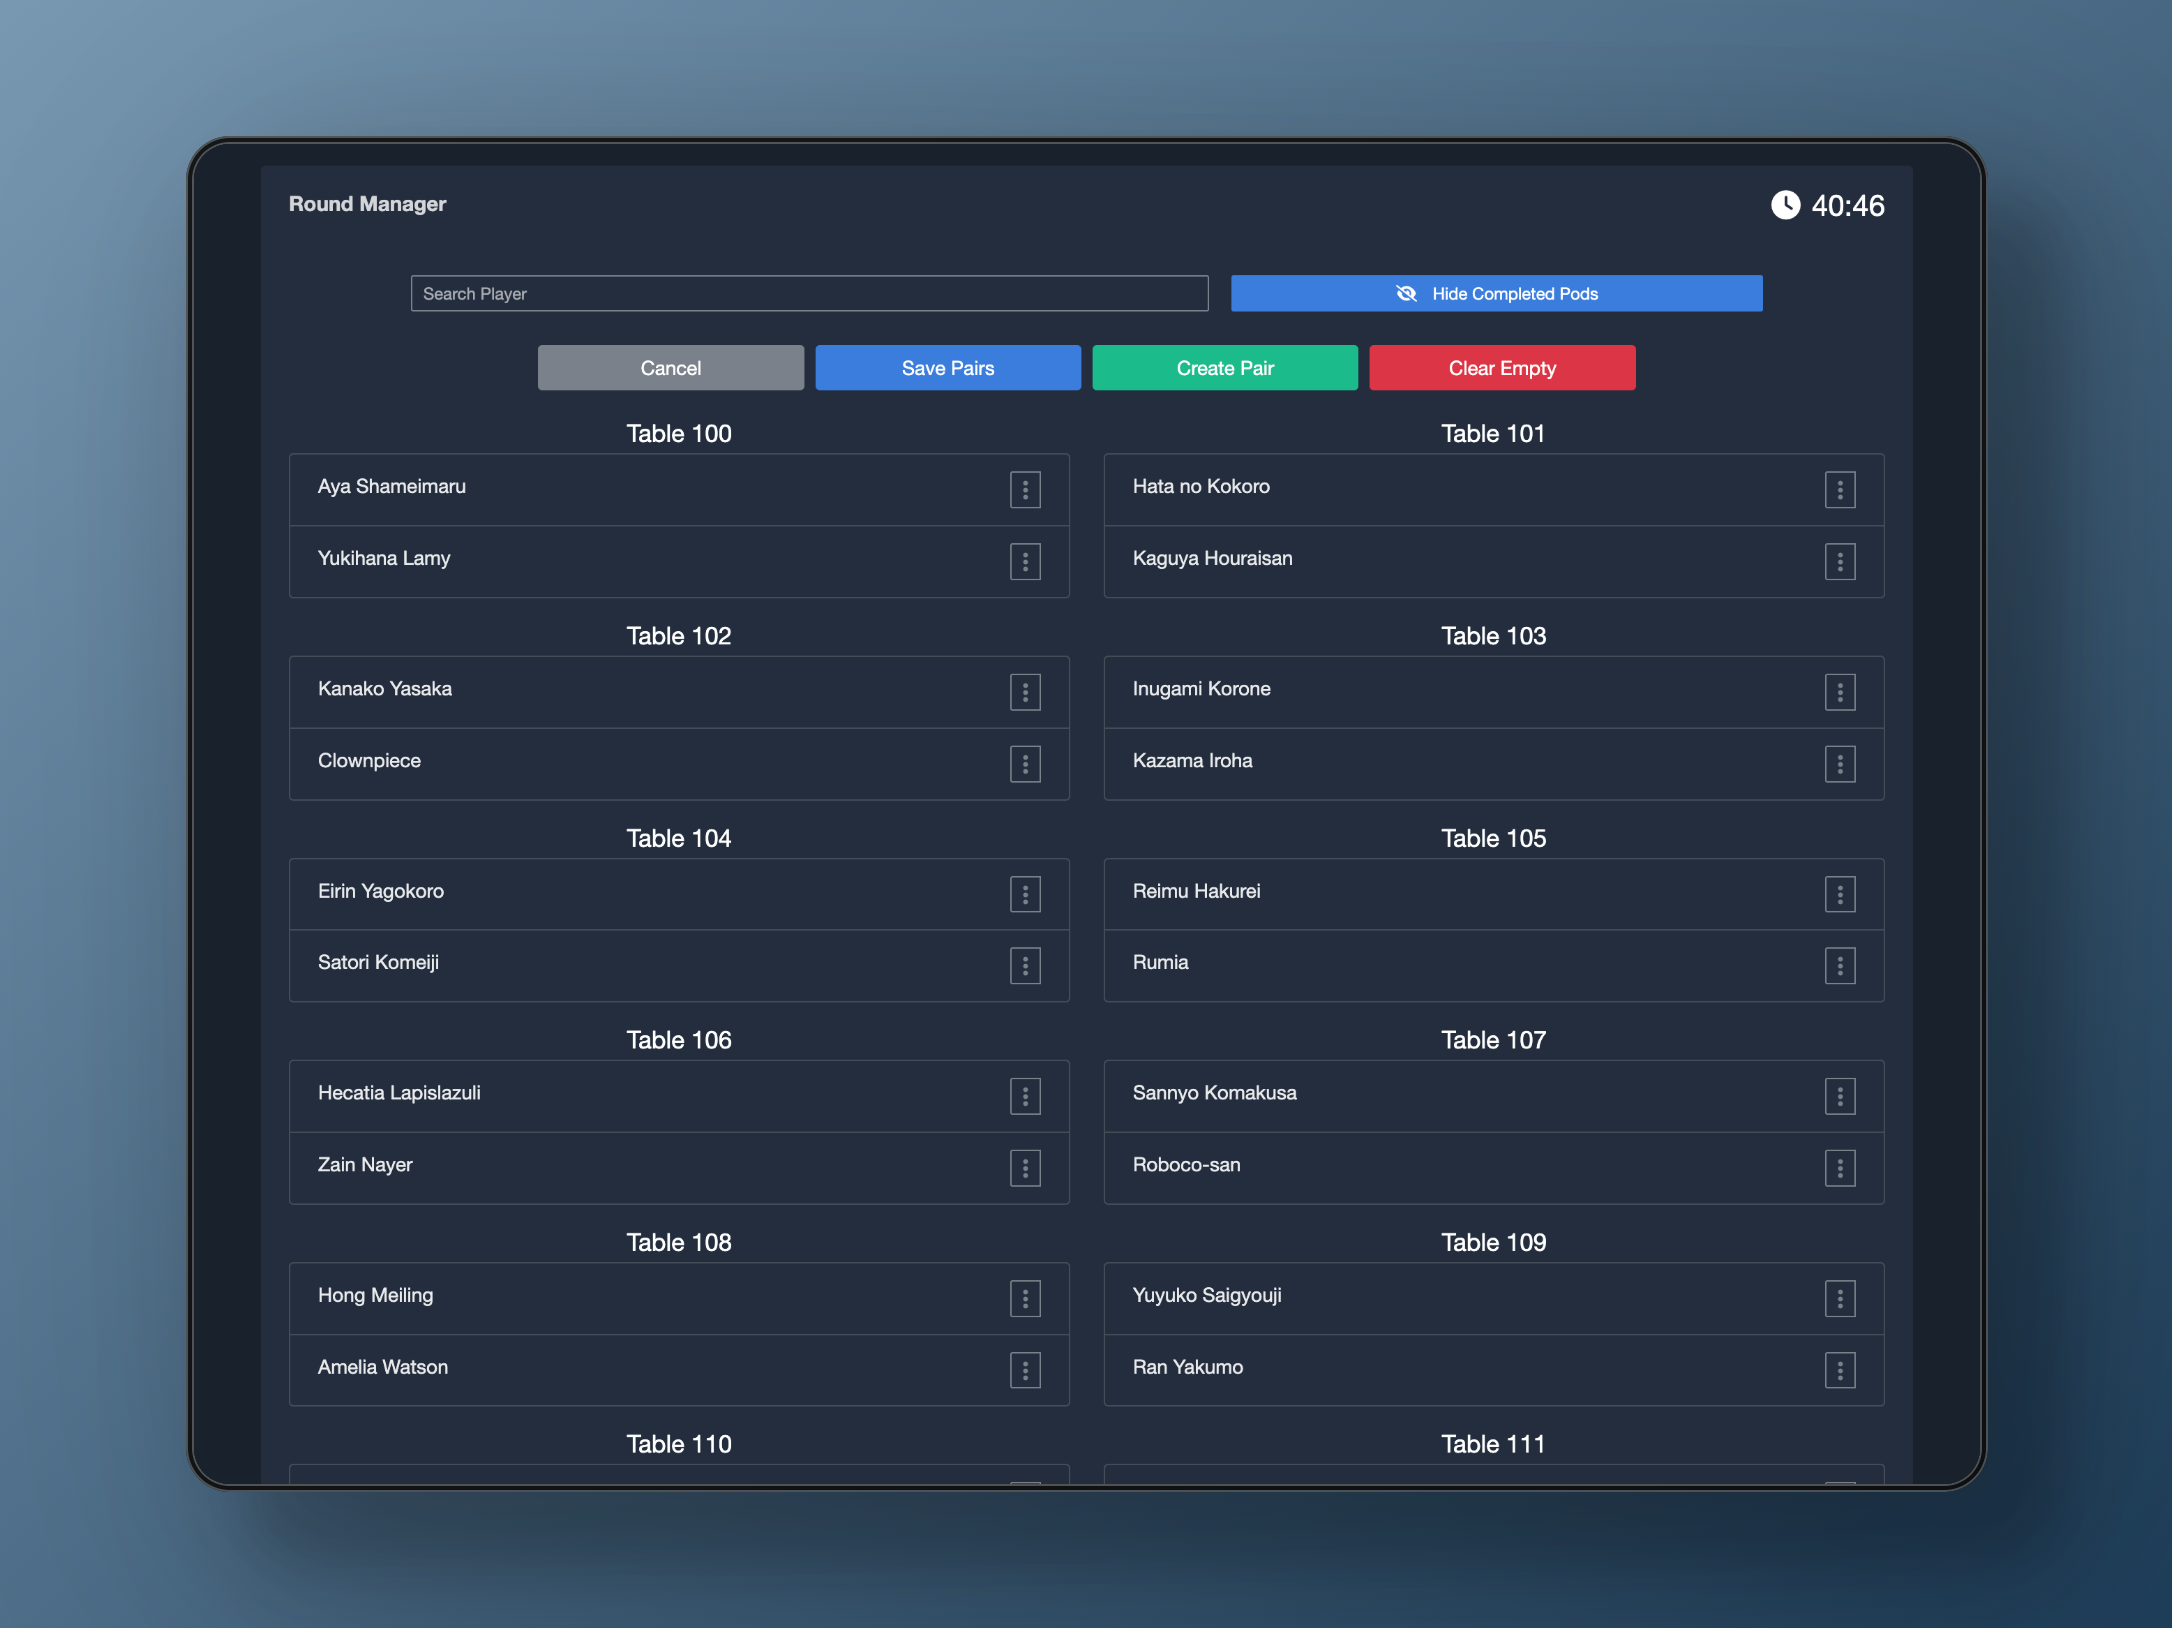Expand actions dropdown for Hecatia Lapislazuli
This screenshot has height=1628, width=2172.
[x=1025, y=1096]
